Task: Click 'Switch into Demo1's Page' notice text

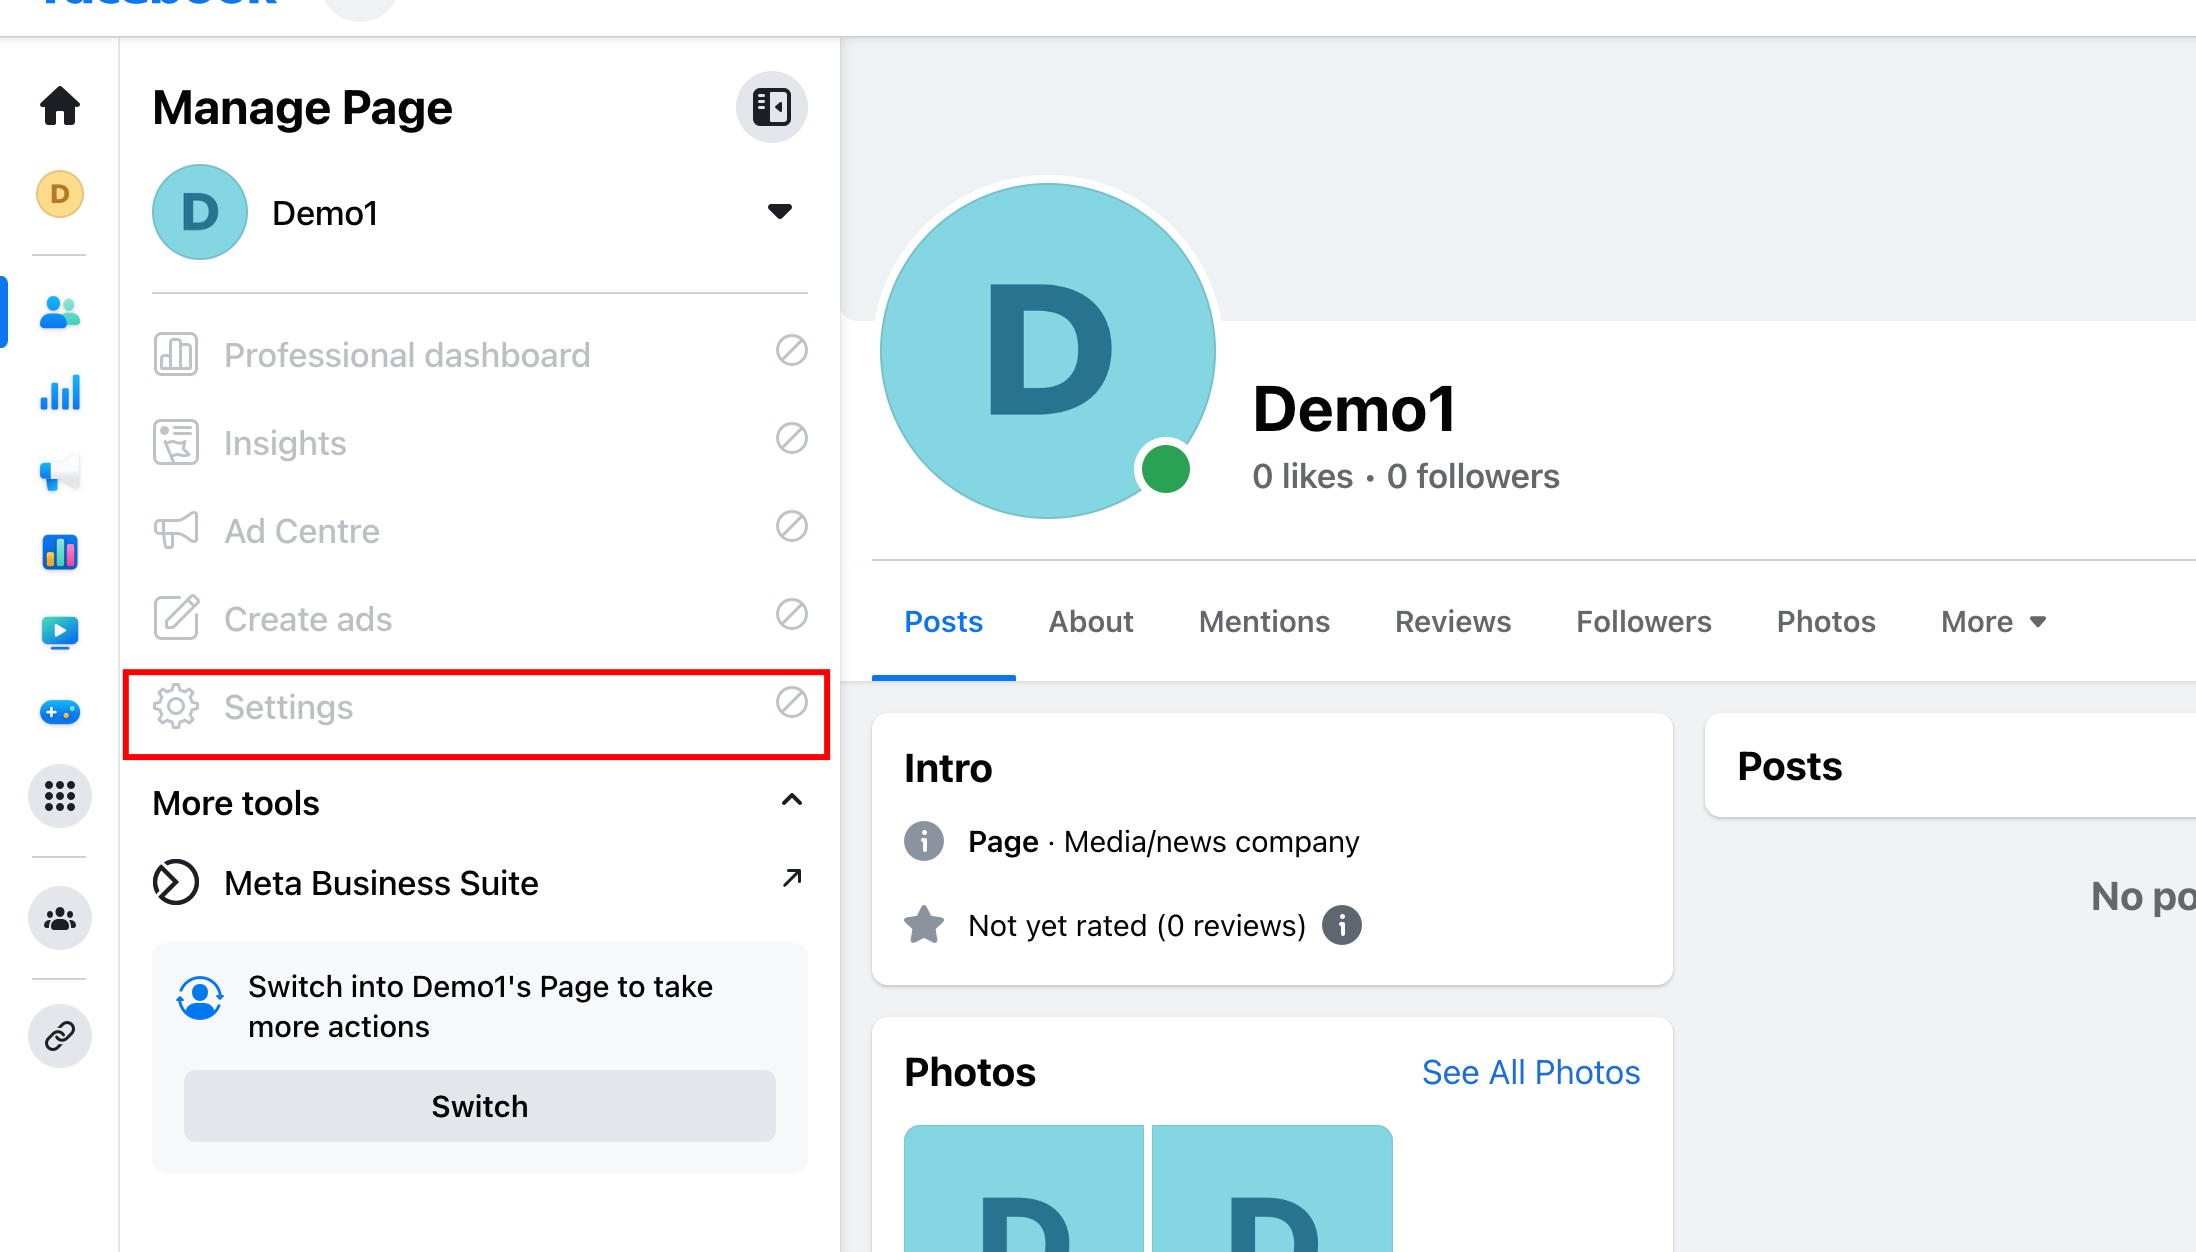Action: coord(480,1006)
